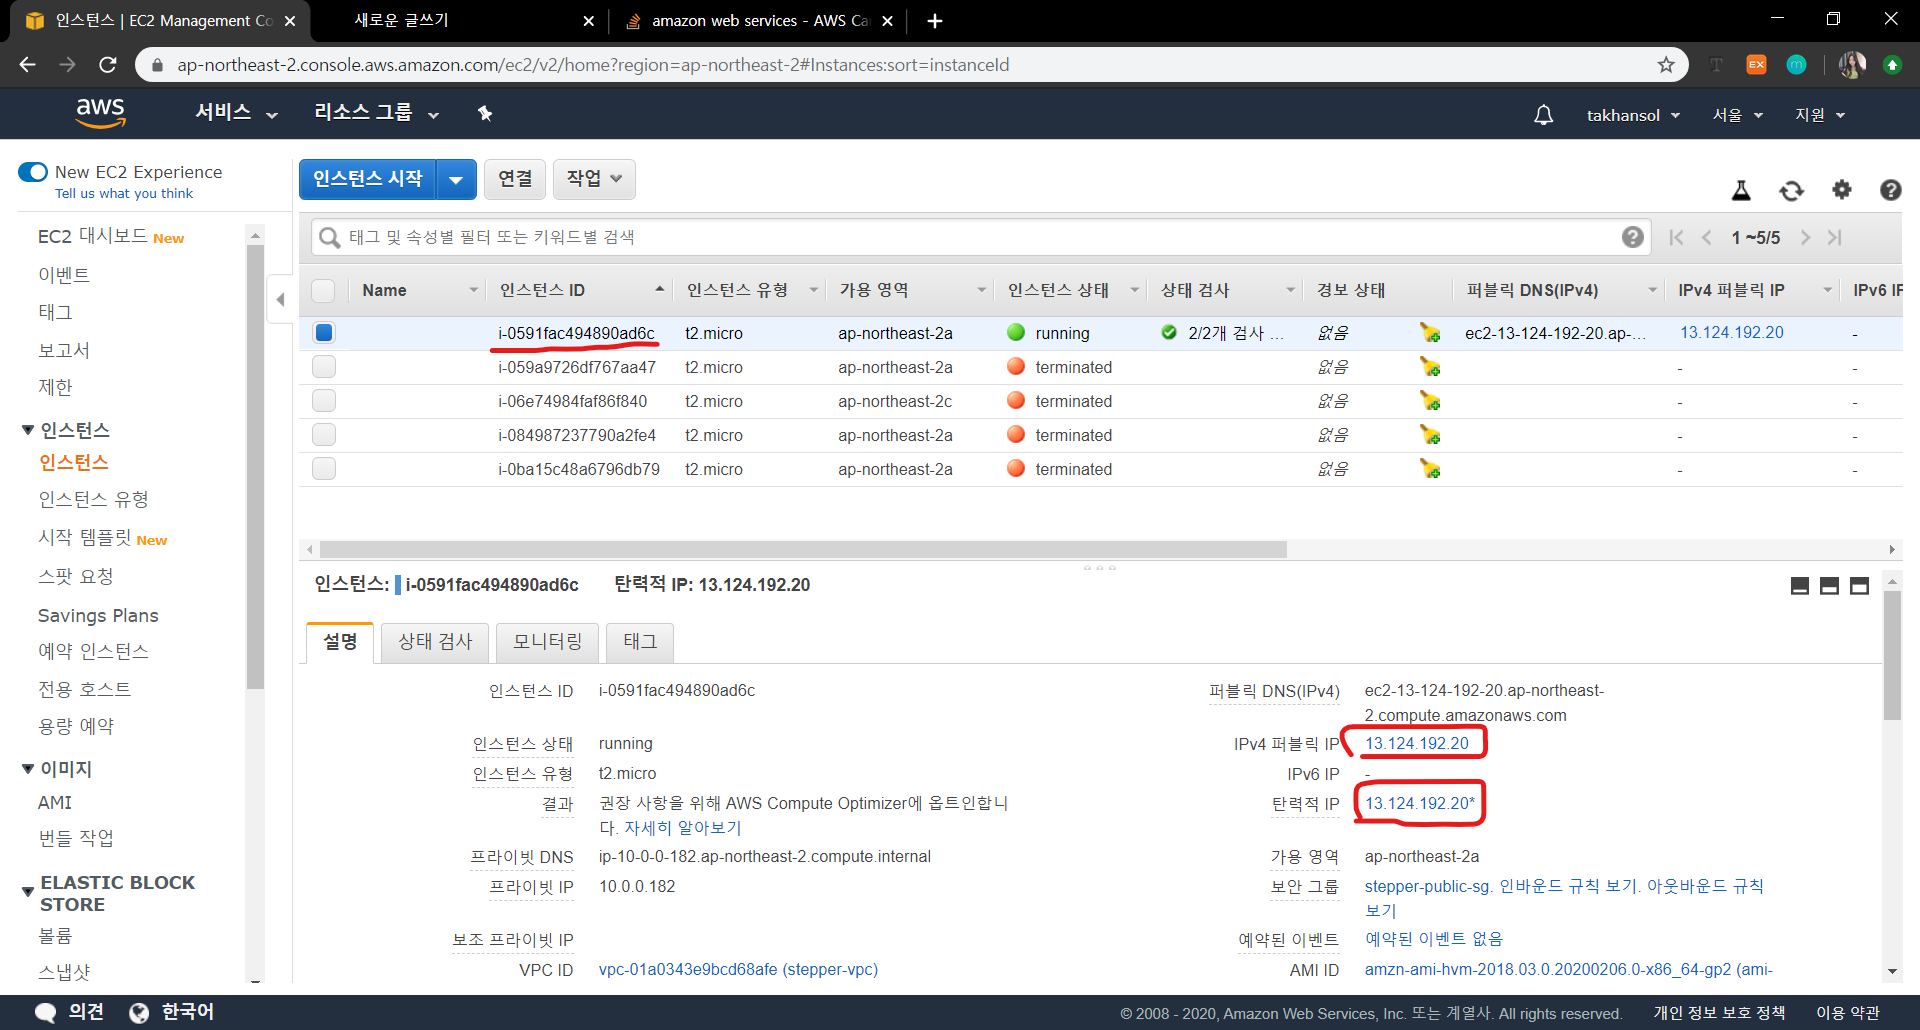Click the horizontal table scrollbar
This screenshot has height=1030, width=1920.
point(803,549)
